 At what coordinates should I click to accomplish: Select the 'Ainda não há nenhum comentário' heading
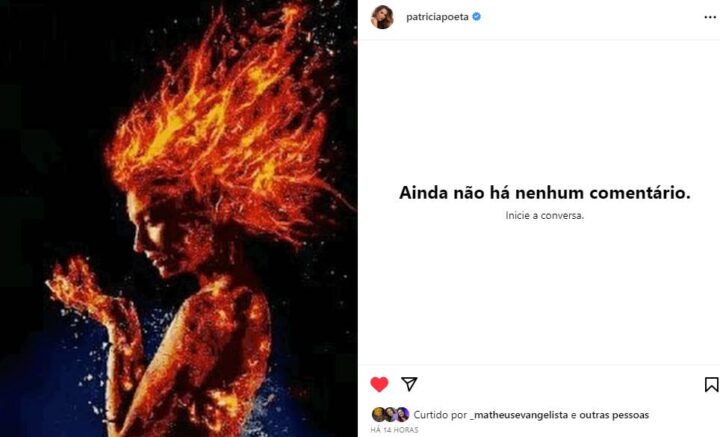pyautogui.click(x=545, y=193)
